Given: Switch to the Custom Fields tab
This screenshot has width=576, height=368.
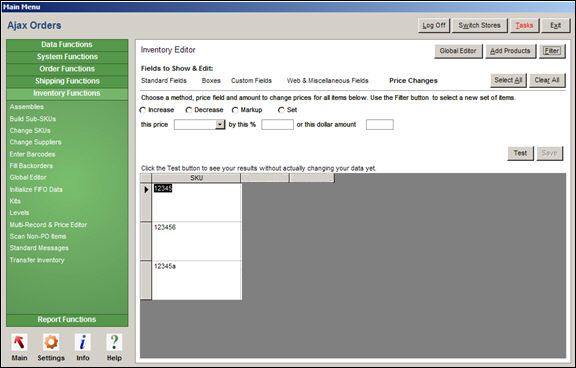Looking at the screenshot, I should (251, 80).
